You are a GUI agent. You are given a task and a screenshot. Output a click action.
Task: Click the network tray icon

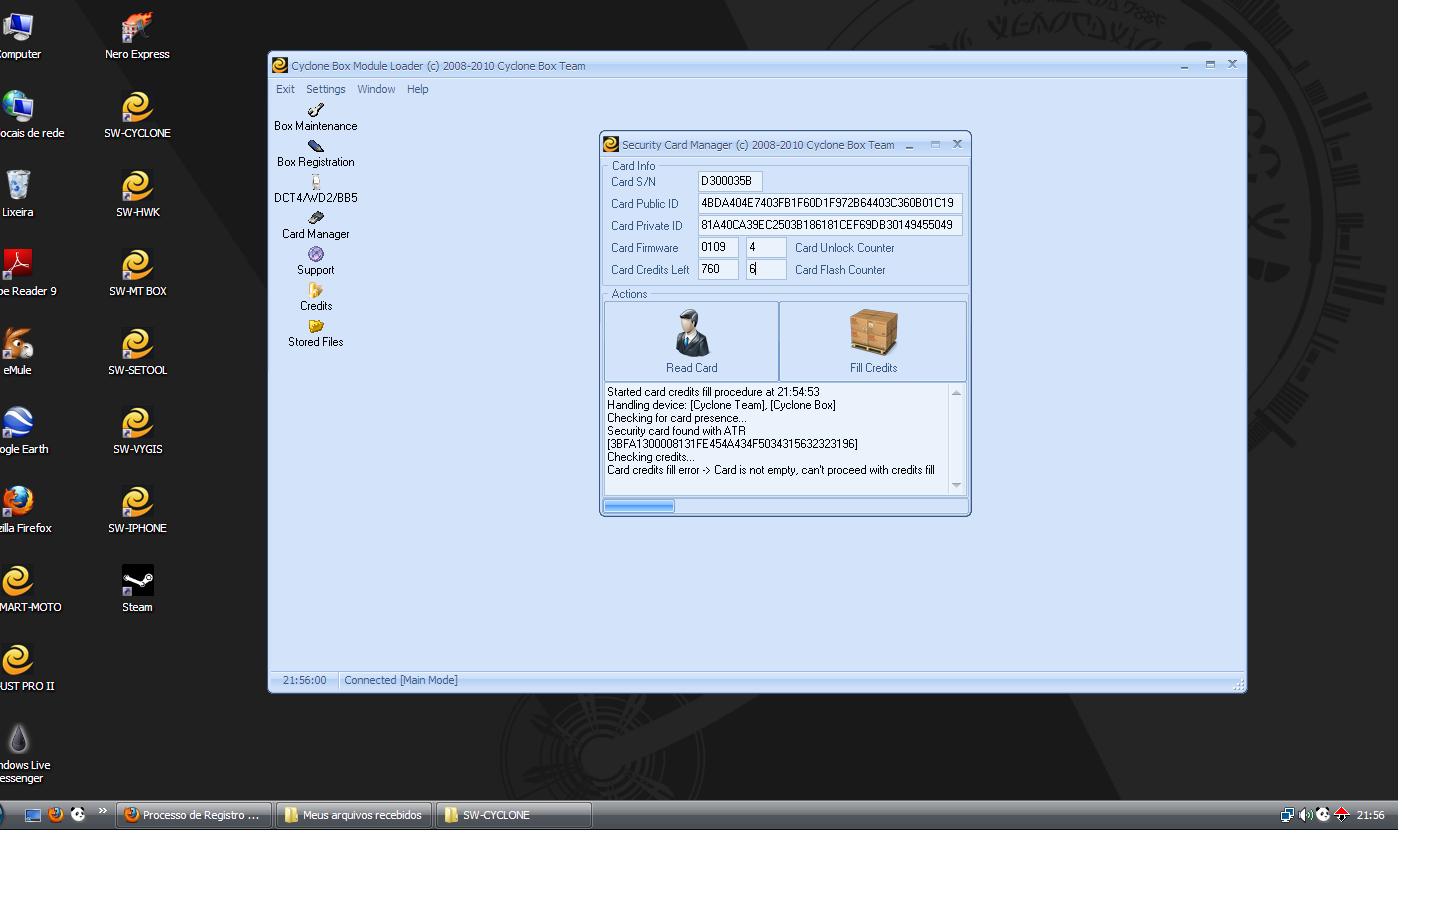click(1287, 815)
